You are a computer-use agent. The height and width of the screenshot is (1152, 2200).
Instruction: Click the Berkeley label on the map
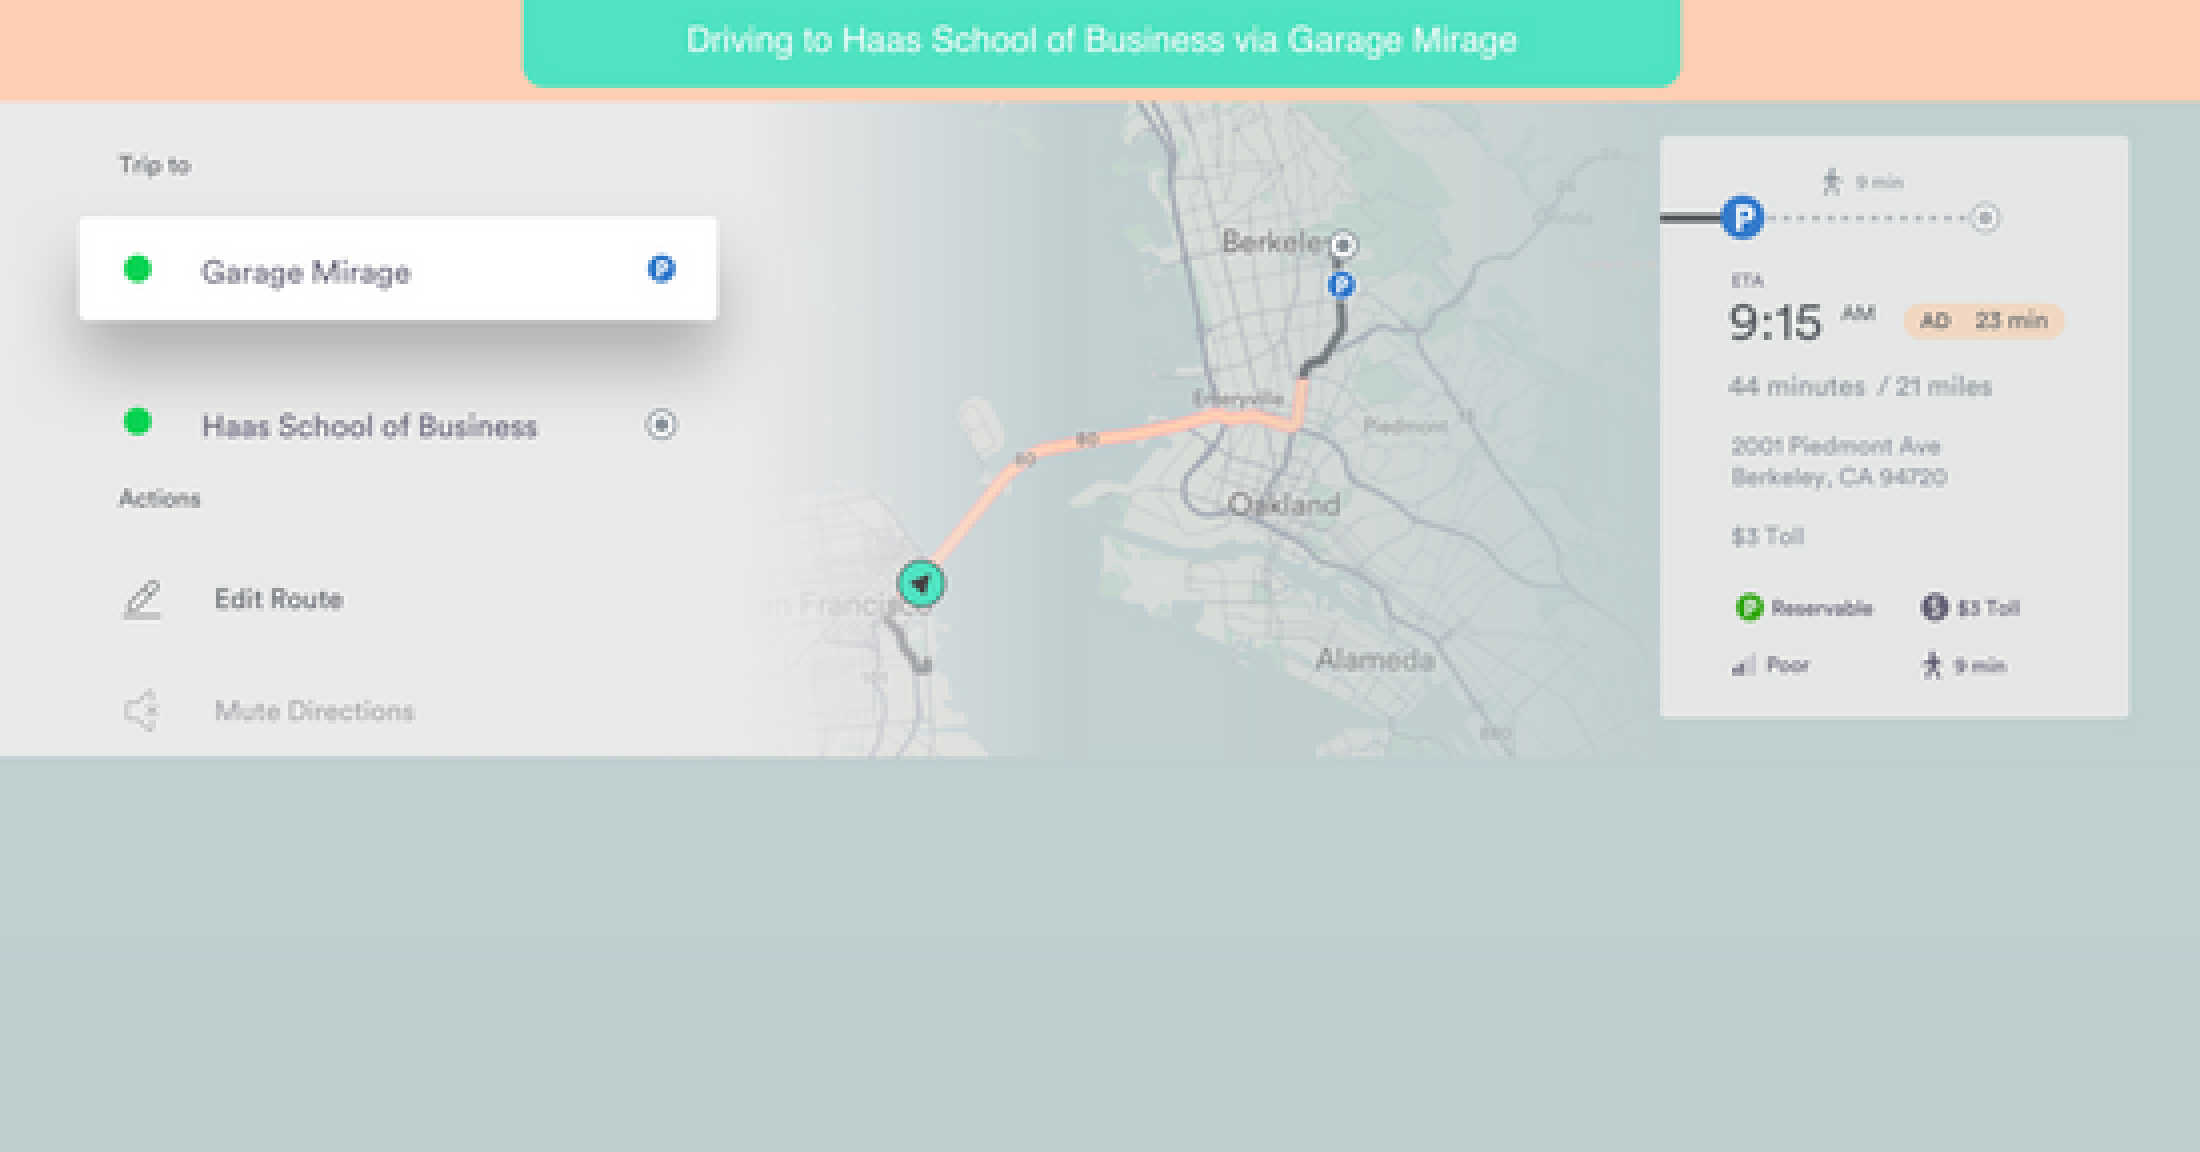point(1275,242)
